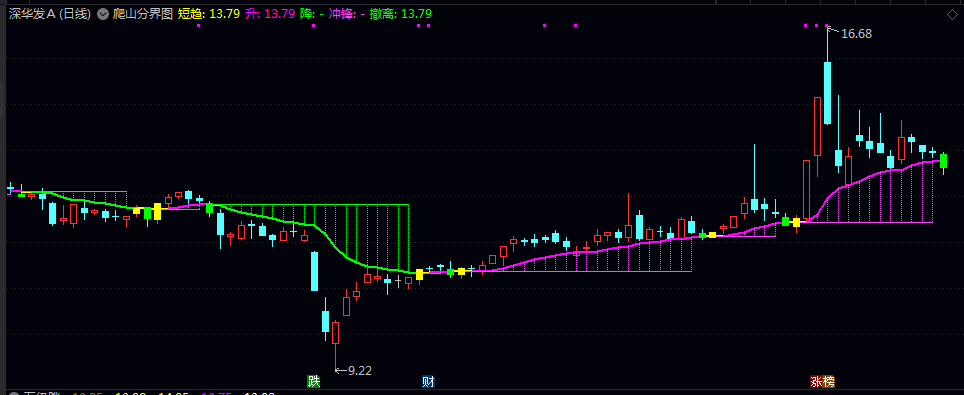964x395 pixels.
Task: Click the green 撤离 value label
Action: pyautogui.click(x=401, y=14)
